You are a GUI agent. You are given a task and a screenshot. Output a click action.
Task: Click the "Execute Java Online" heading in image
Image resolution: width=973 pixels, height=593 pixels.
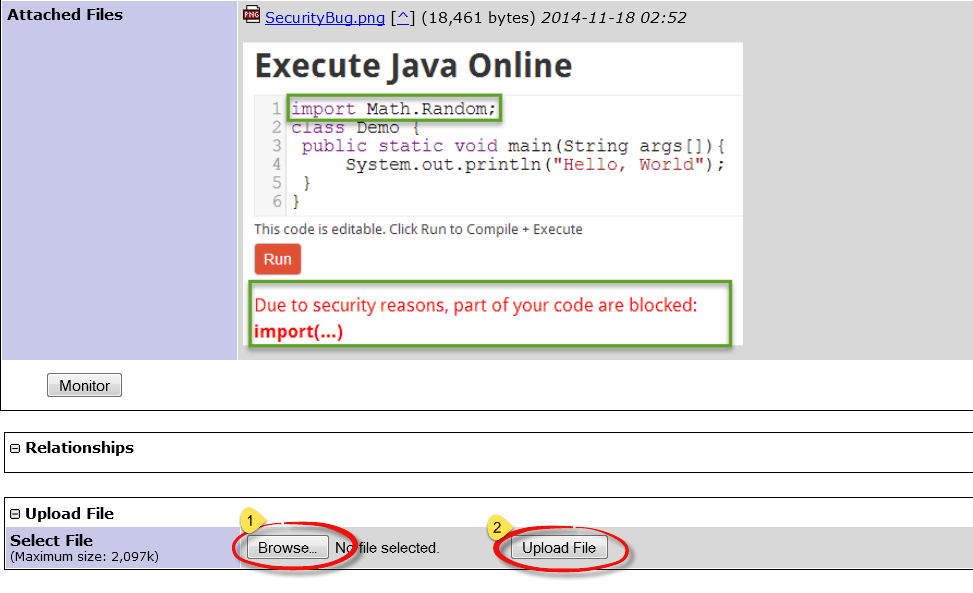pyautogui.click(x=413, y=66)
